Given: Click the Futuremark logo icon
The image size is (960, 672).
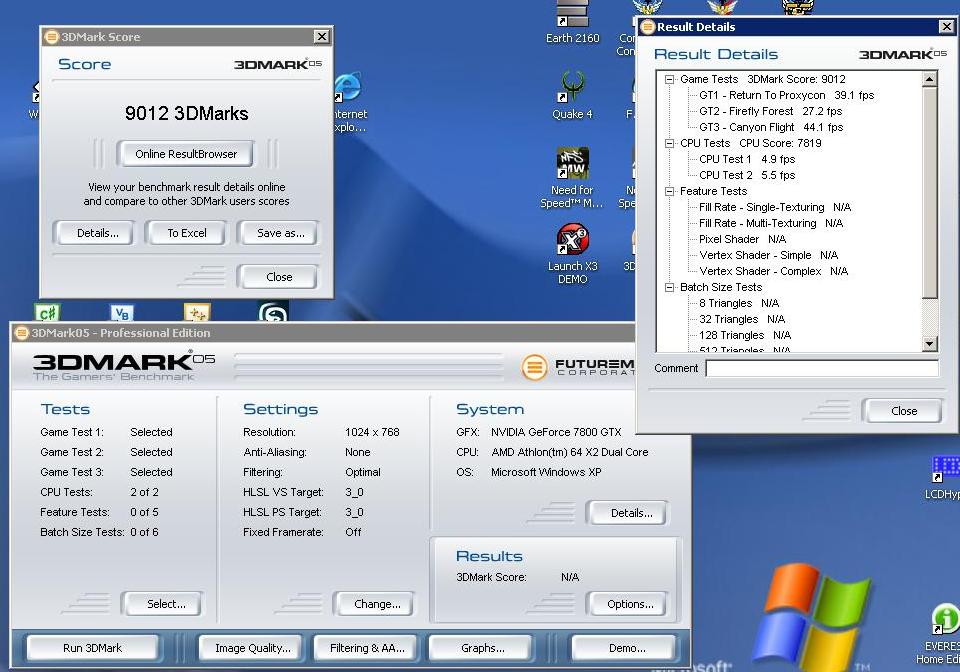Looking at the screenshot, I should tap(534, 367).
